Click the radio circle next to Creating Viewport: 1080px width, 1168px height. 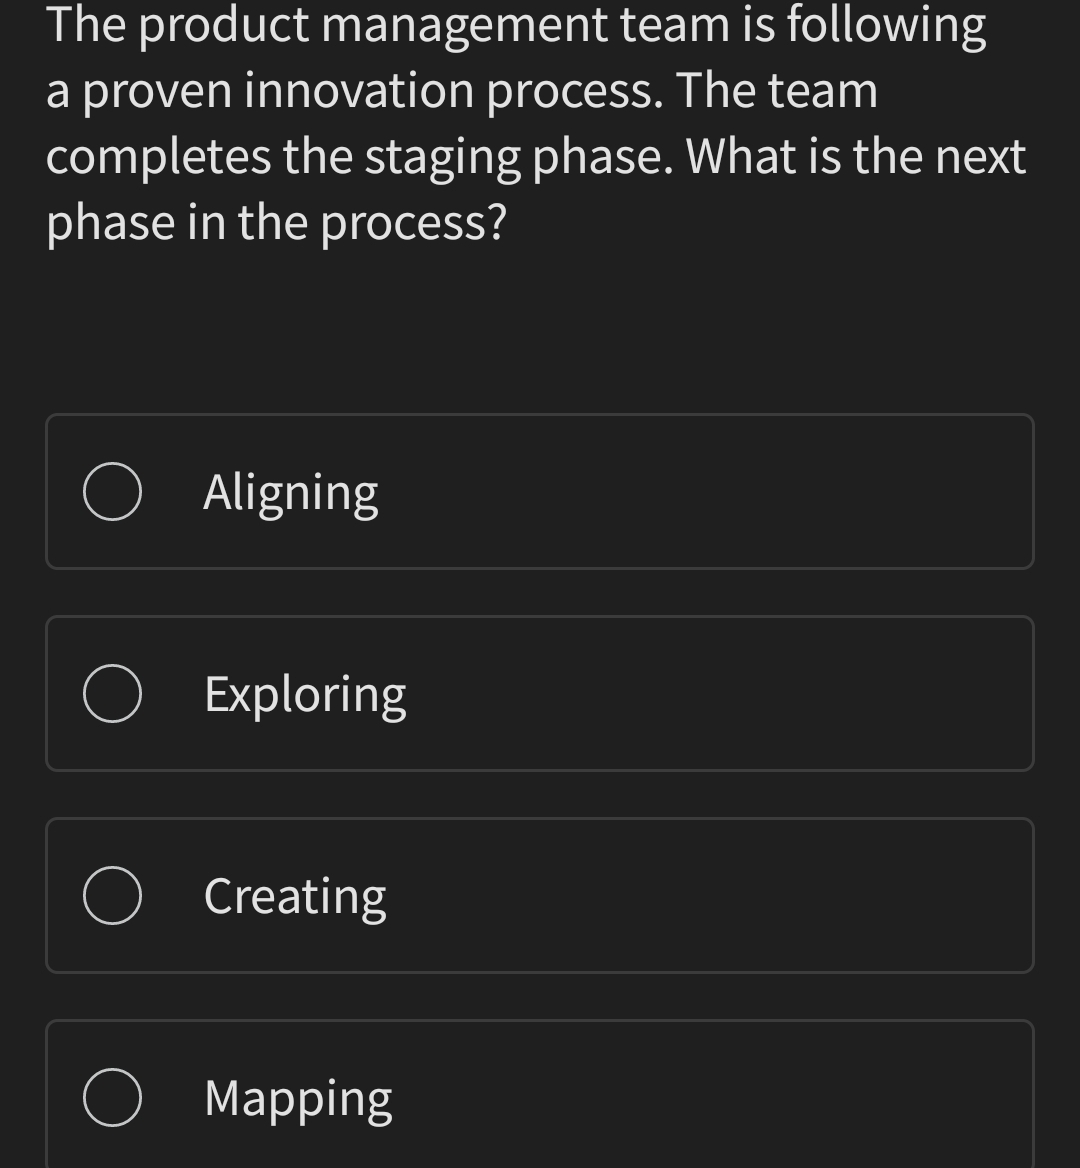point(112,895)
